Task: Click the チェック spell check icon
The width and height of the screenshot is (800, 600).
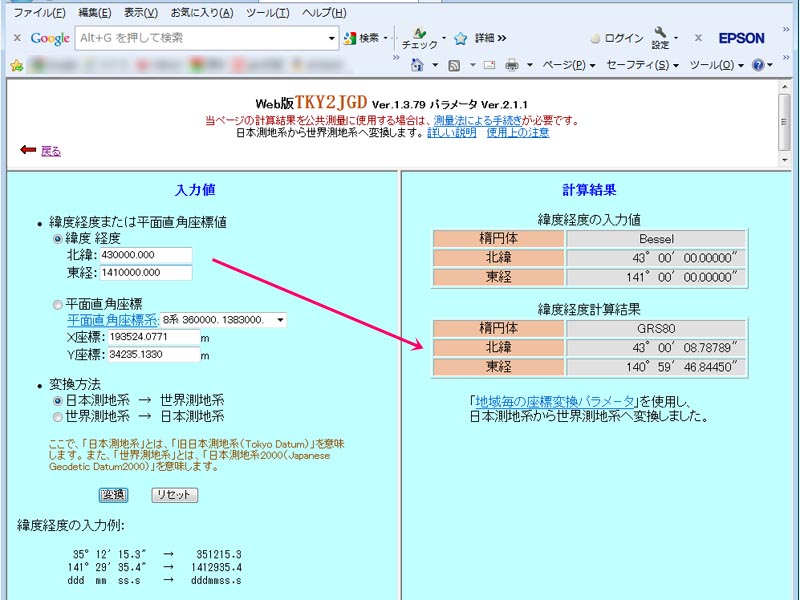Action: (419, 35)
